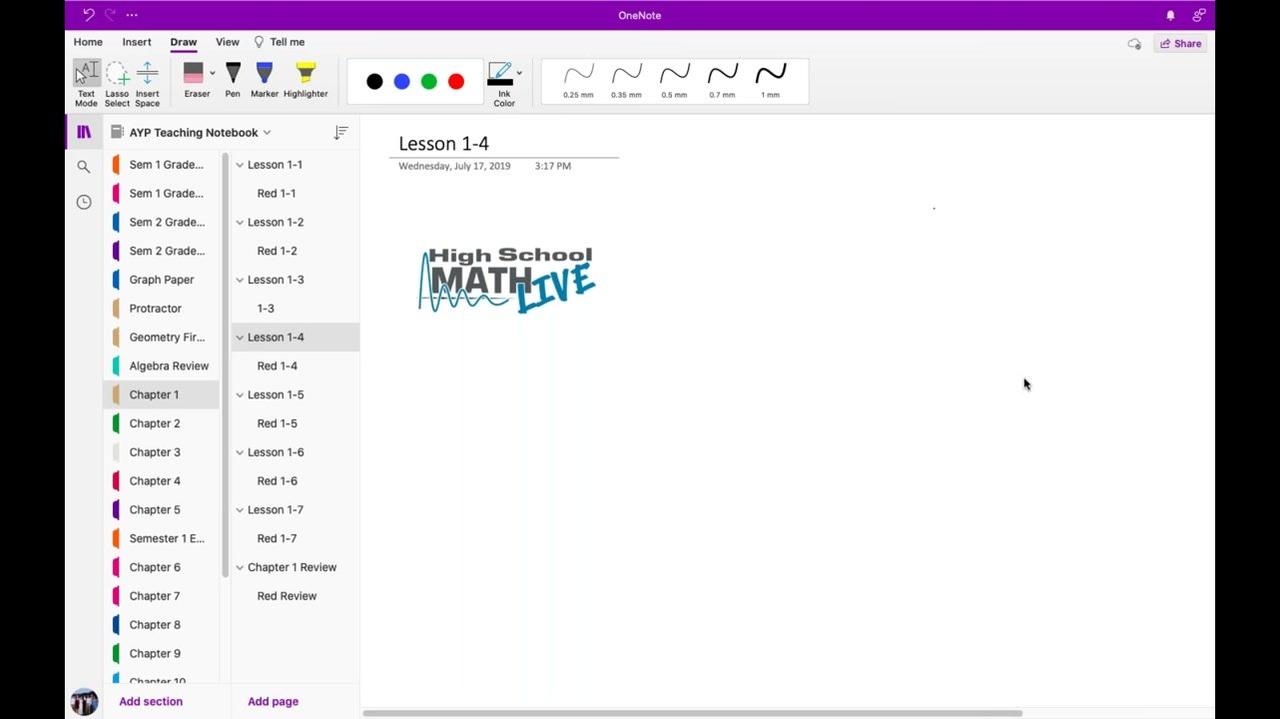1280x719 pixels.
Task: Select 0.7 mm stroke thickness
Action: click(722, 81)
